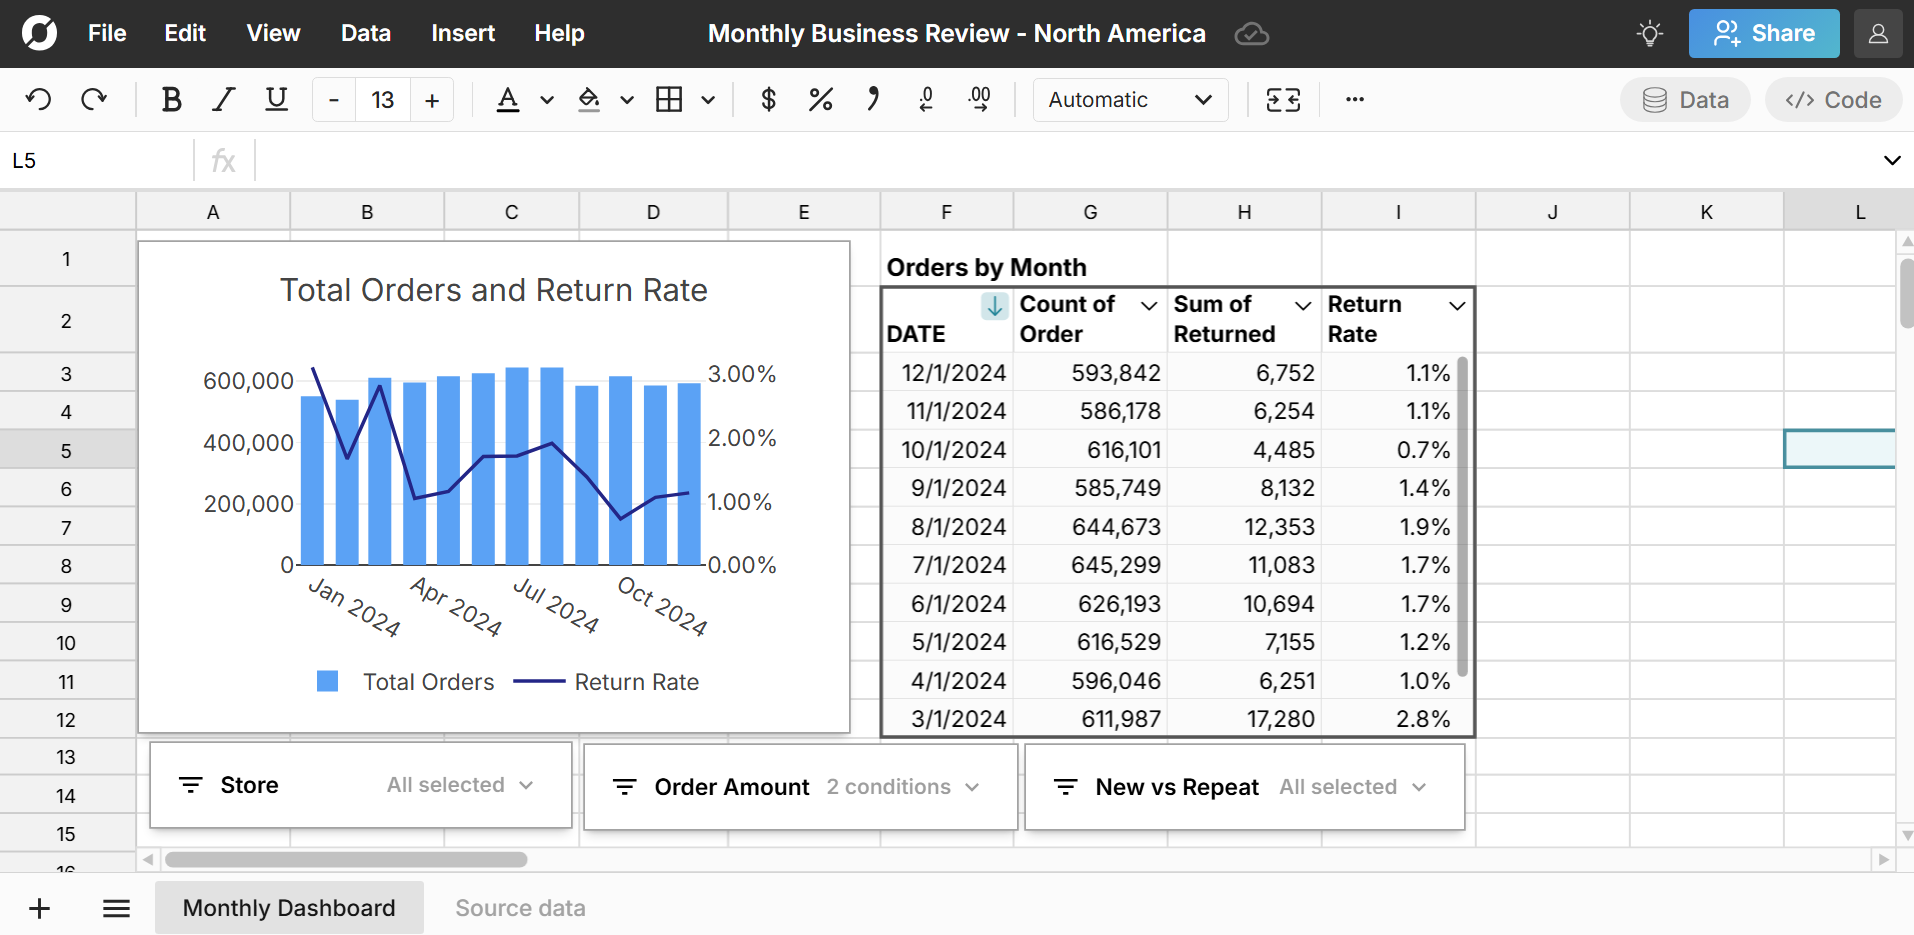
Task: Apply percent format
Action: [x=820, y=99]
